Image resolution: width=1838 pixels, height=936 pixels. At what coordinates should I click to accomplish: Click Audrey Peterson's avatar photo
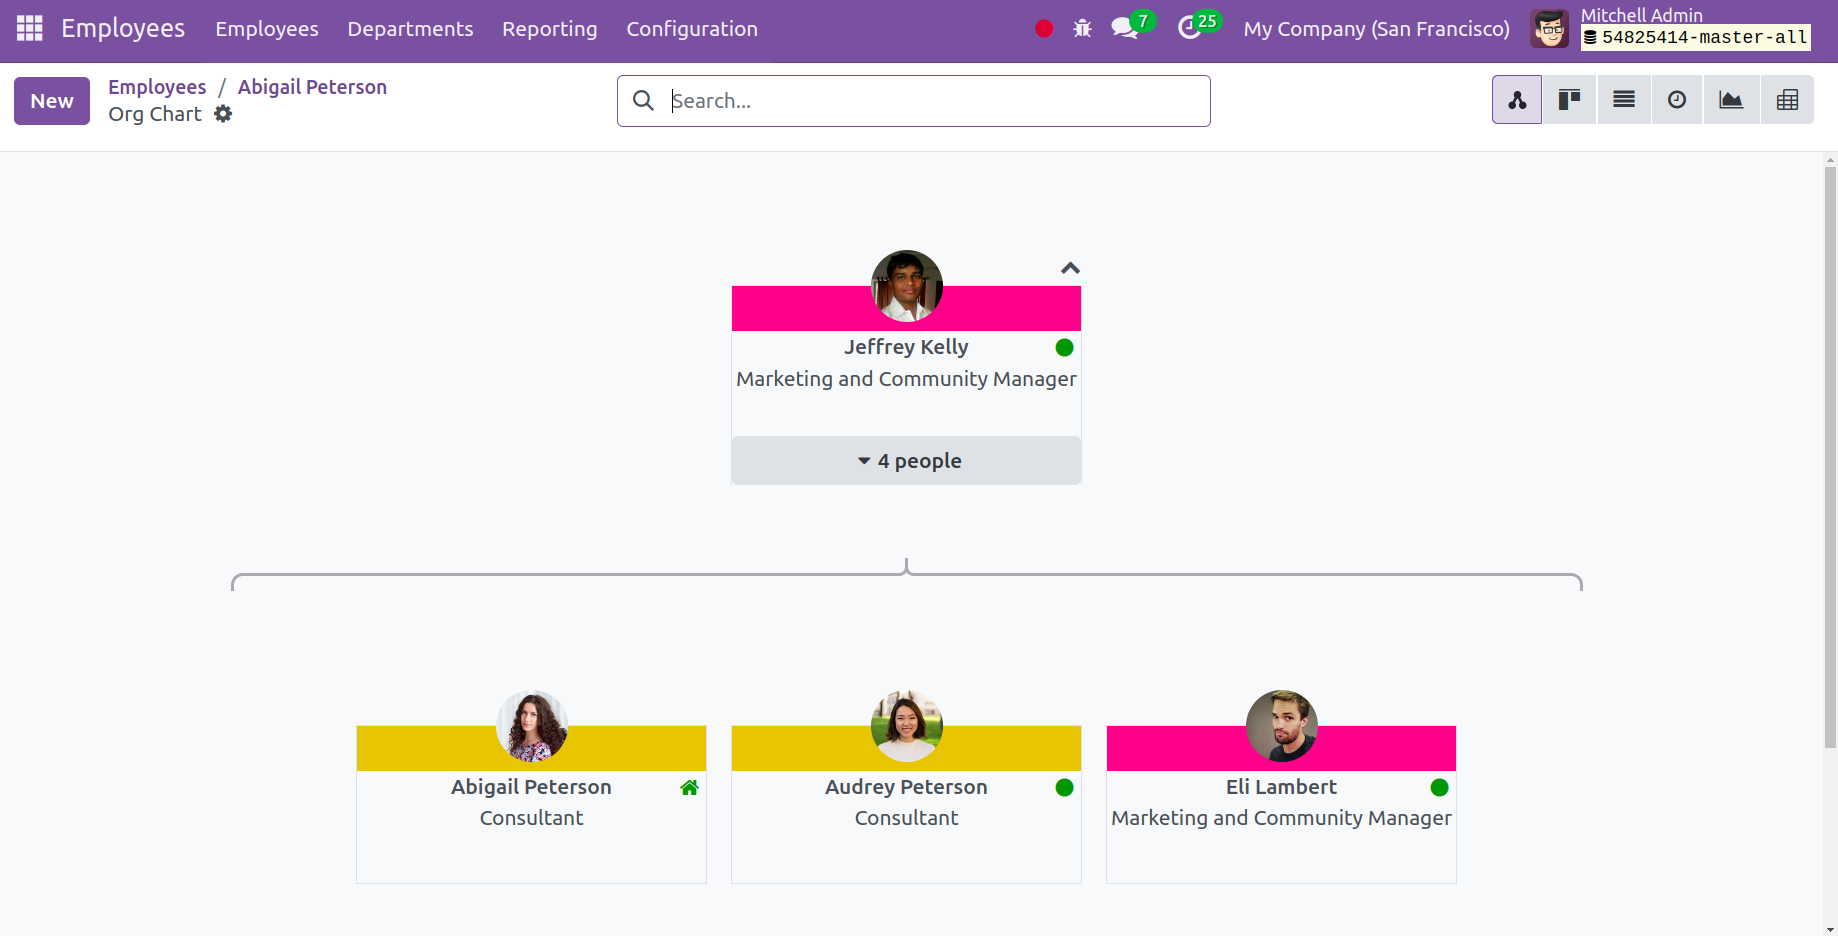click(x=907, y=726)
